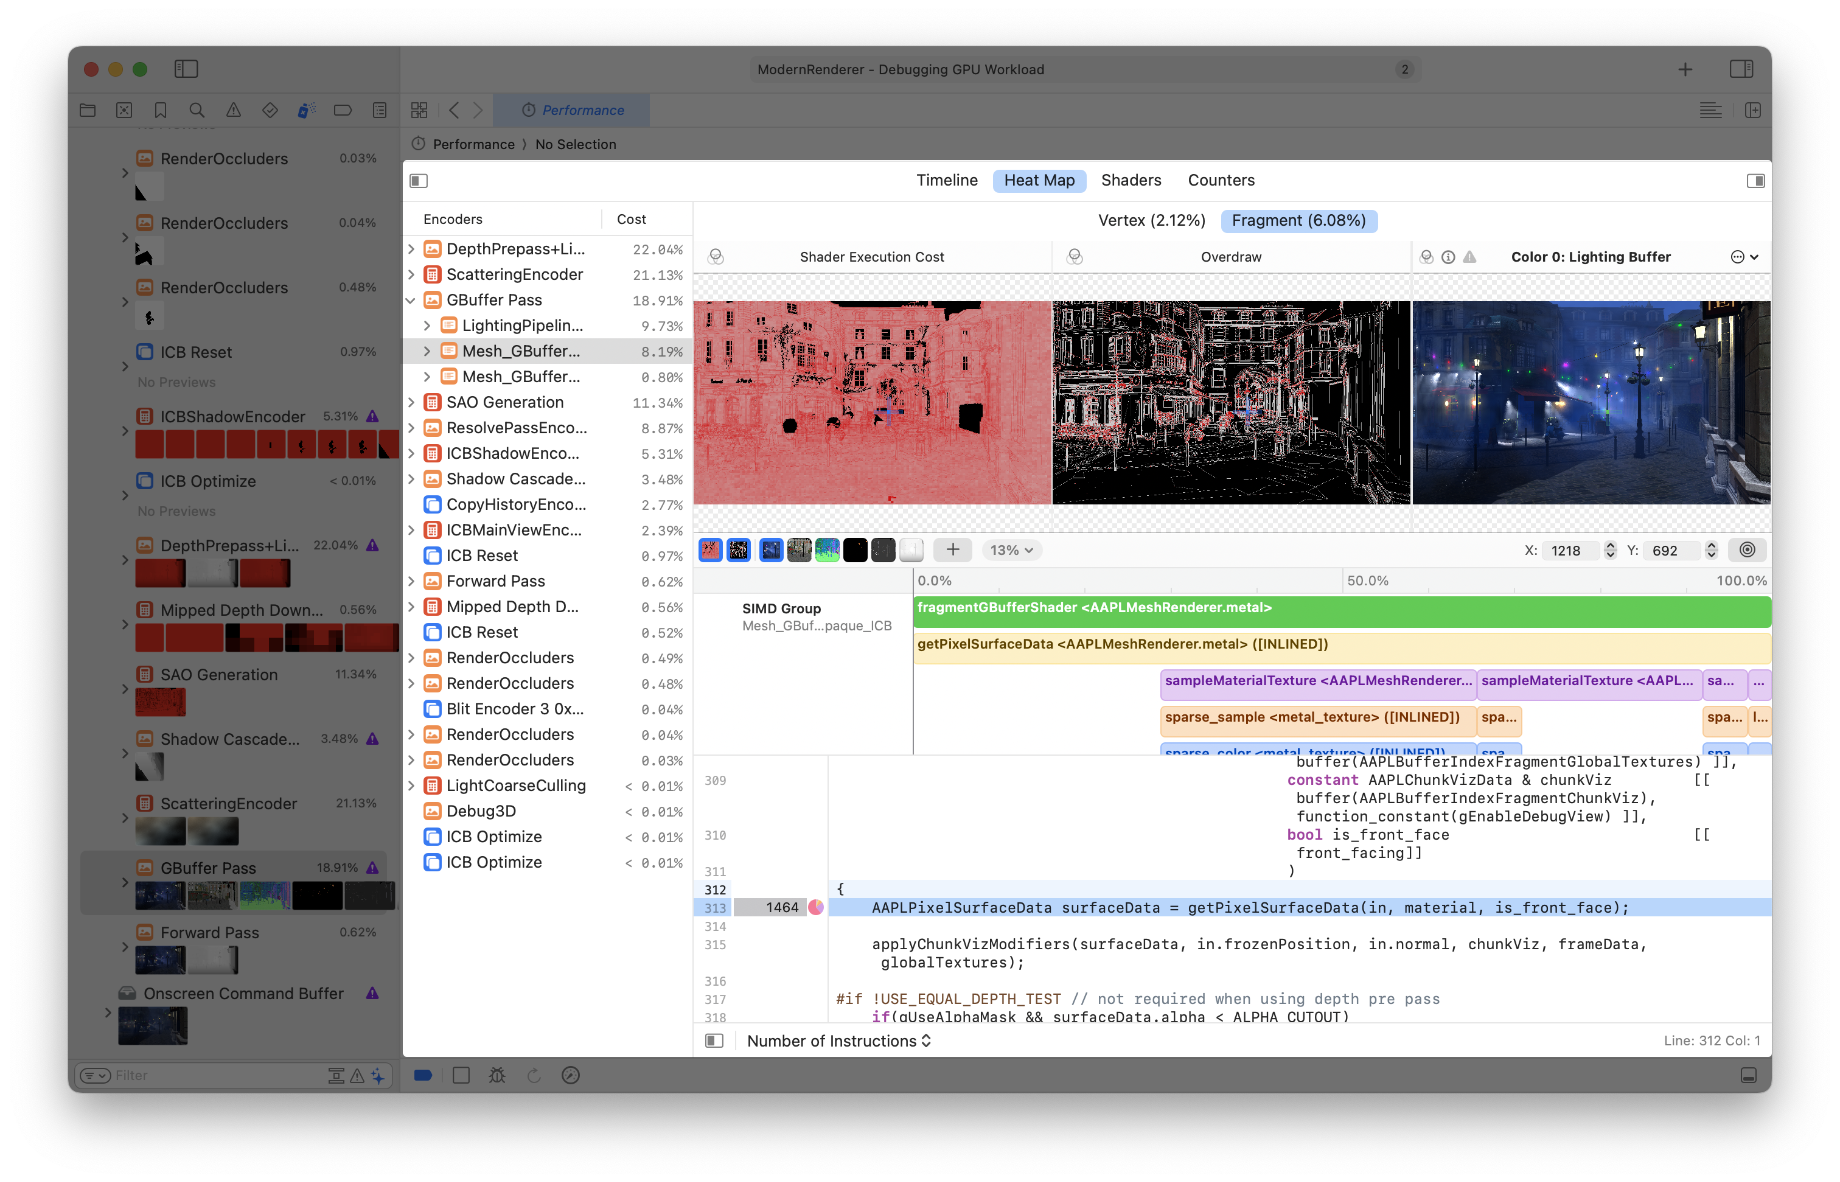The image size is (1840, 1182).
Task: Click the camera icon above Shader Execution Cost
Action: click(716, 256)
